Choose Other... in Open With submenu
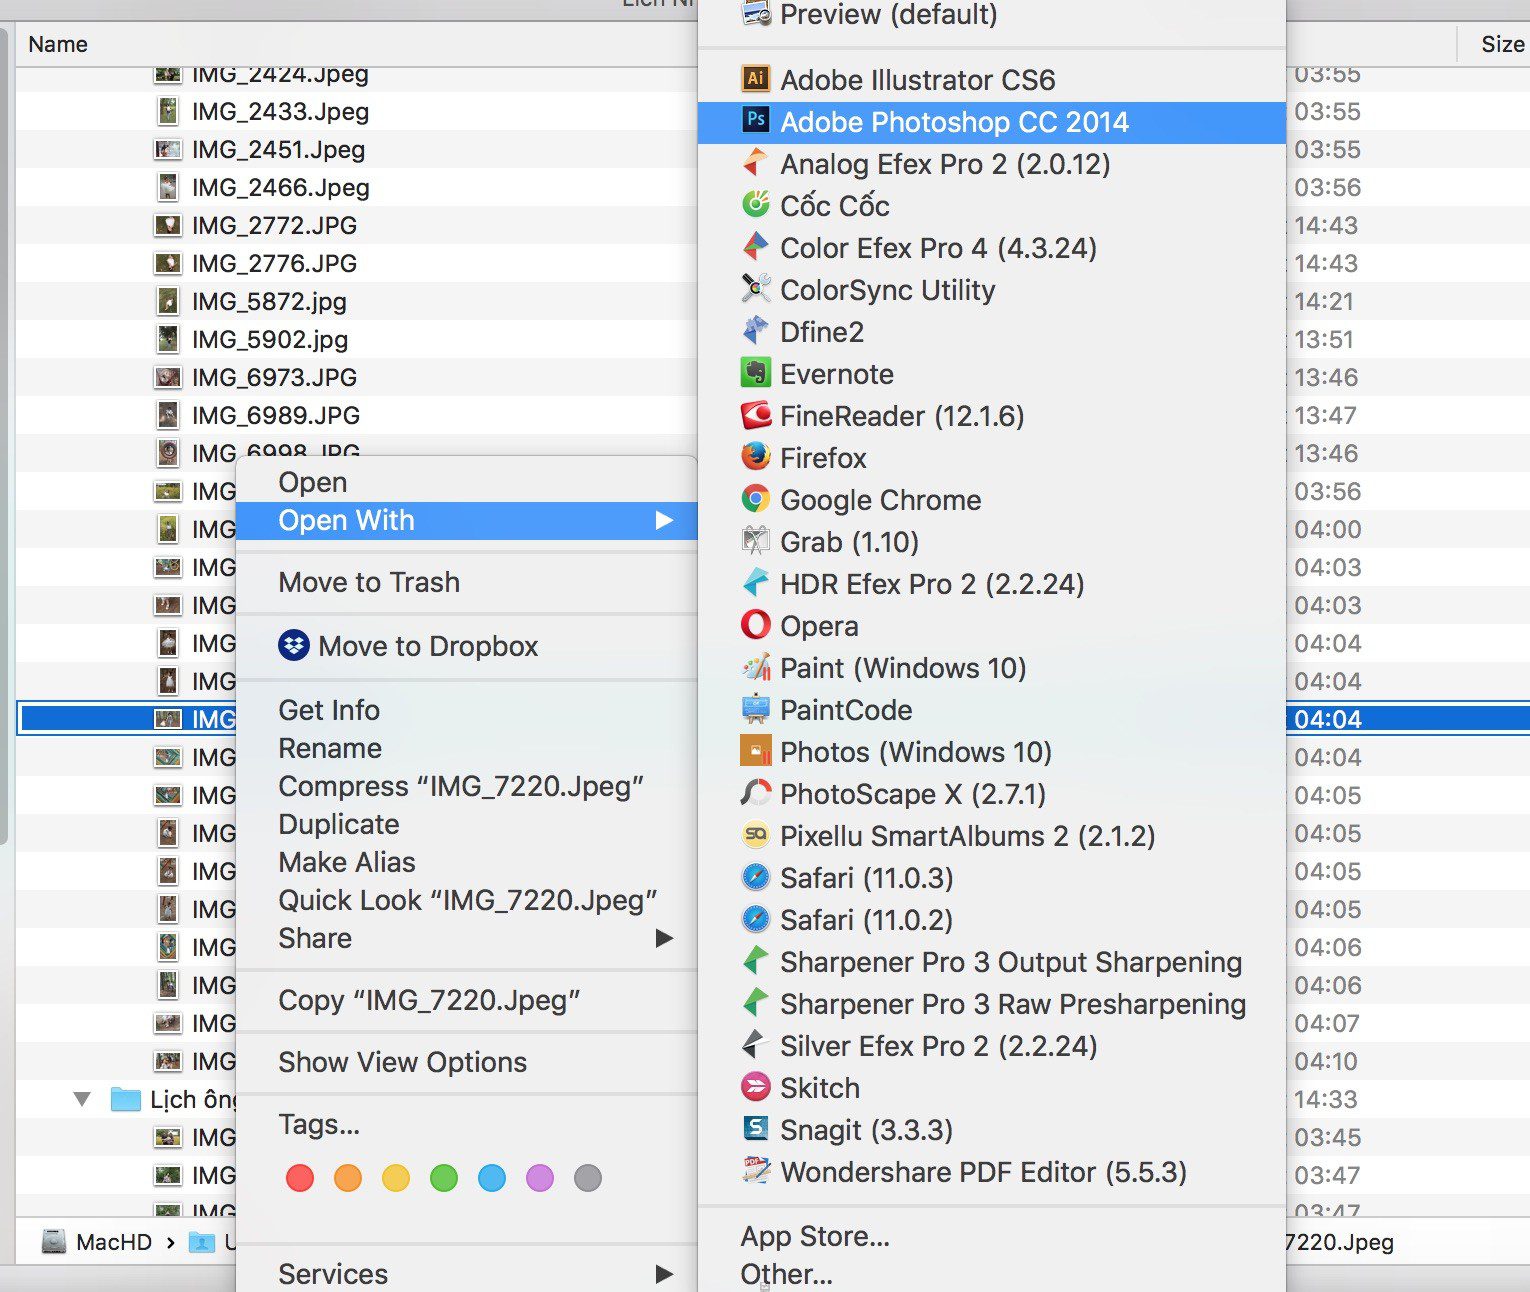Image resolution: width=1530 pixels, height=1292 pixels. [991, 1274]
